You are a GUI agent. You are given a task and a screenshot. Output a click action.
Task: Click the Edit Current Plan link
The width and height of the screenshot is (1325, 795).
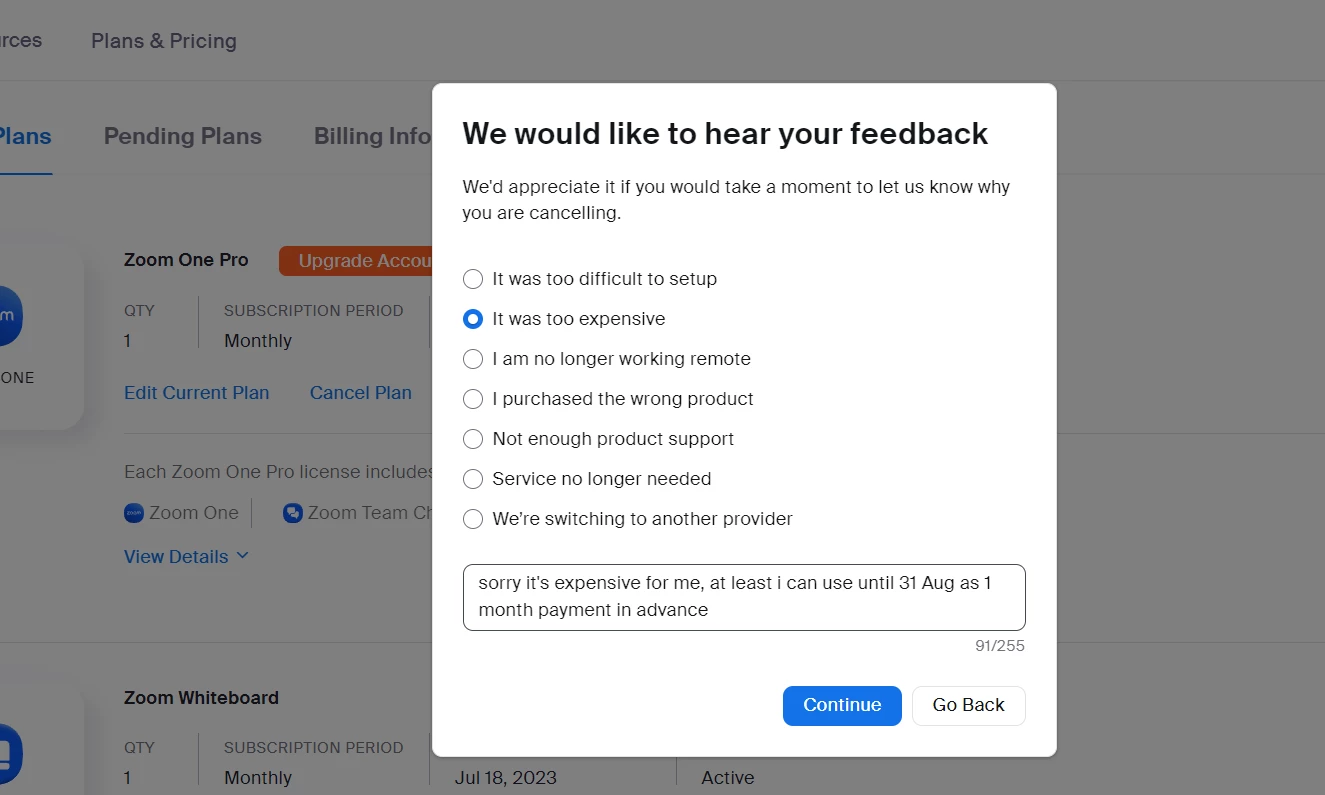tap(197, 393)
